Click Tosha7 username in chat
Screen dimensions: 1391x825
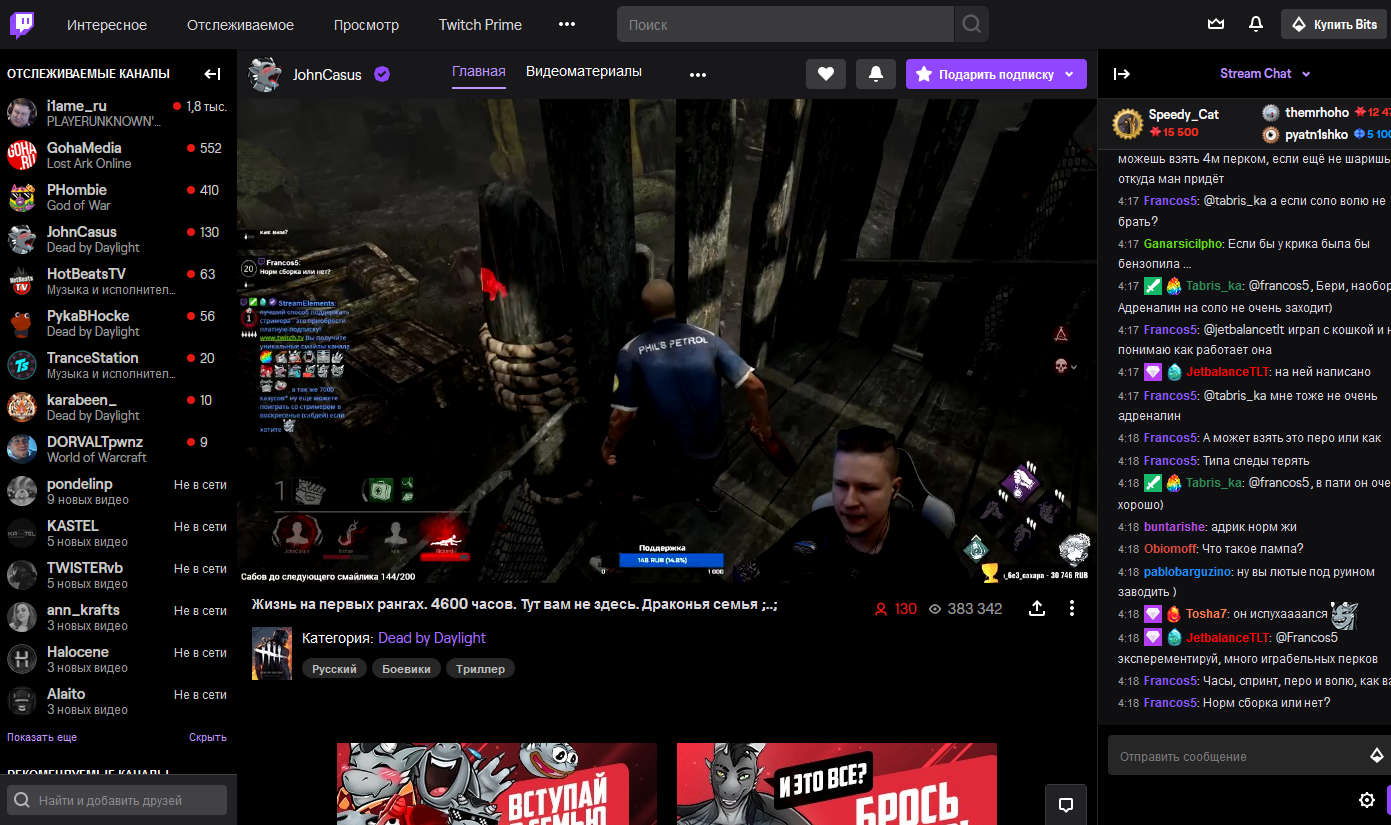pyautogui.click(x=1205, y=614)
